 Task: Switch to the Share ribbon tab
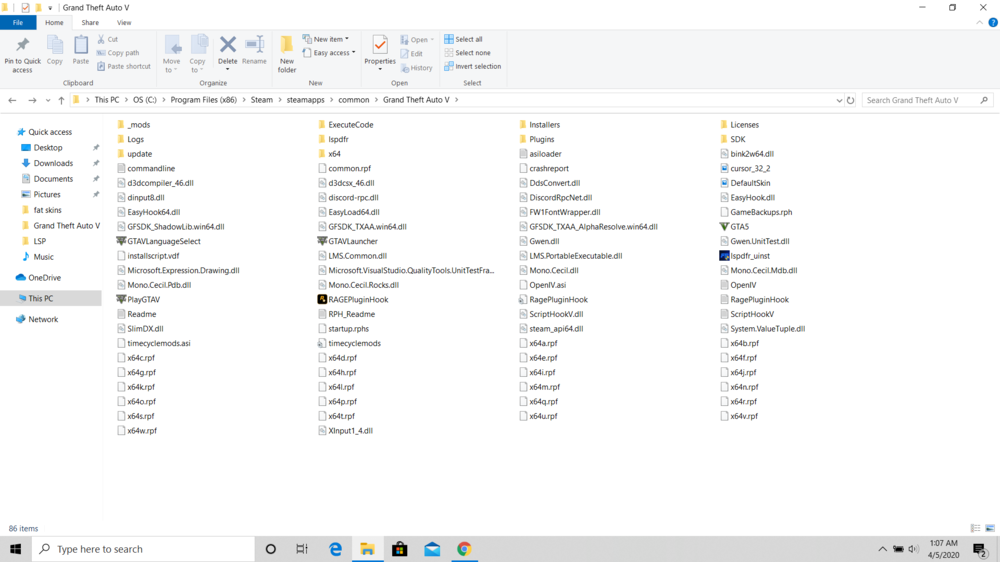click(x=90, y=22)
